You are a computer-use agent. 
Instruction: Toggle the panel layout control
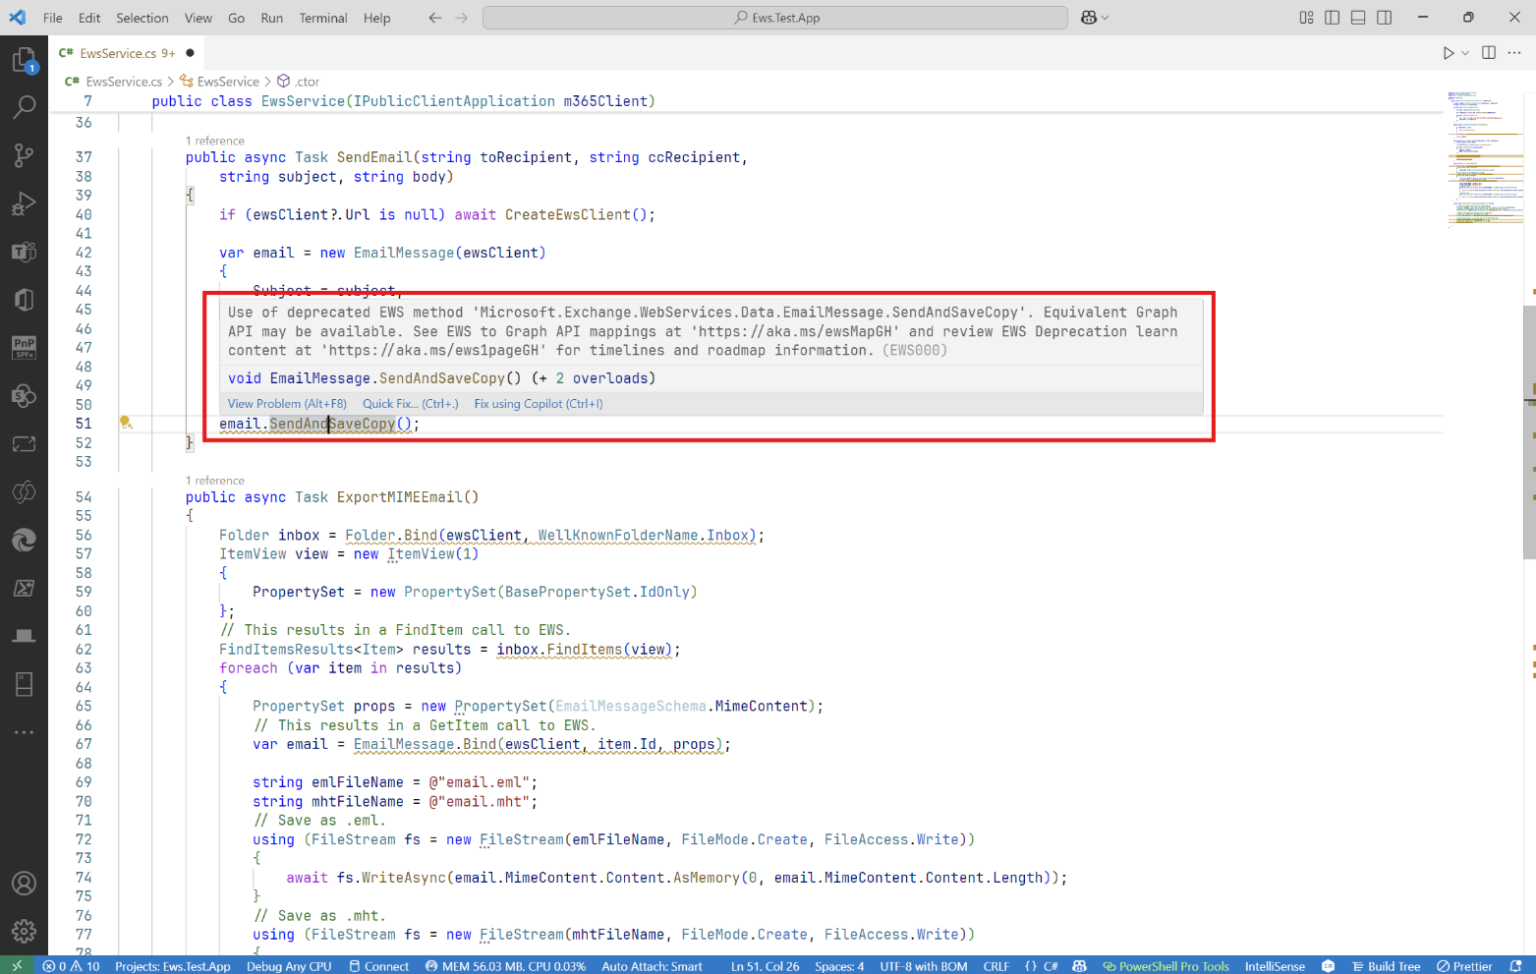[x=1358, y=17]
